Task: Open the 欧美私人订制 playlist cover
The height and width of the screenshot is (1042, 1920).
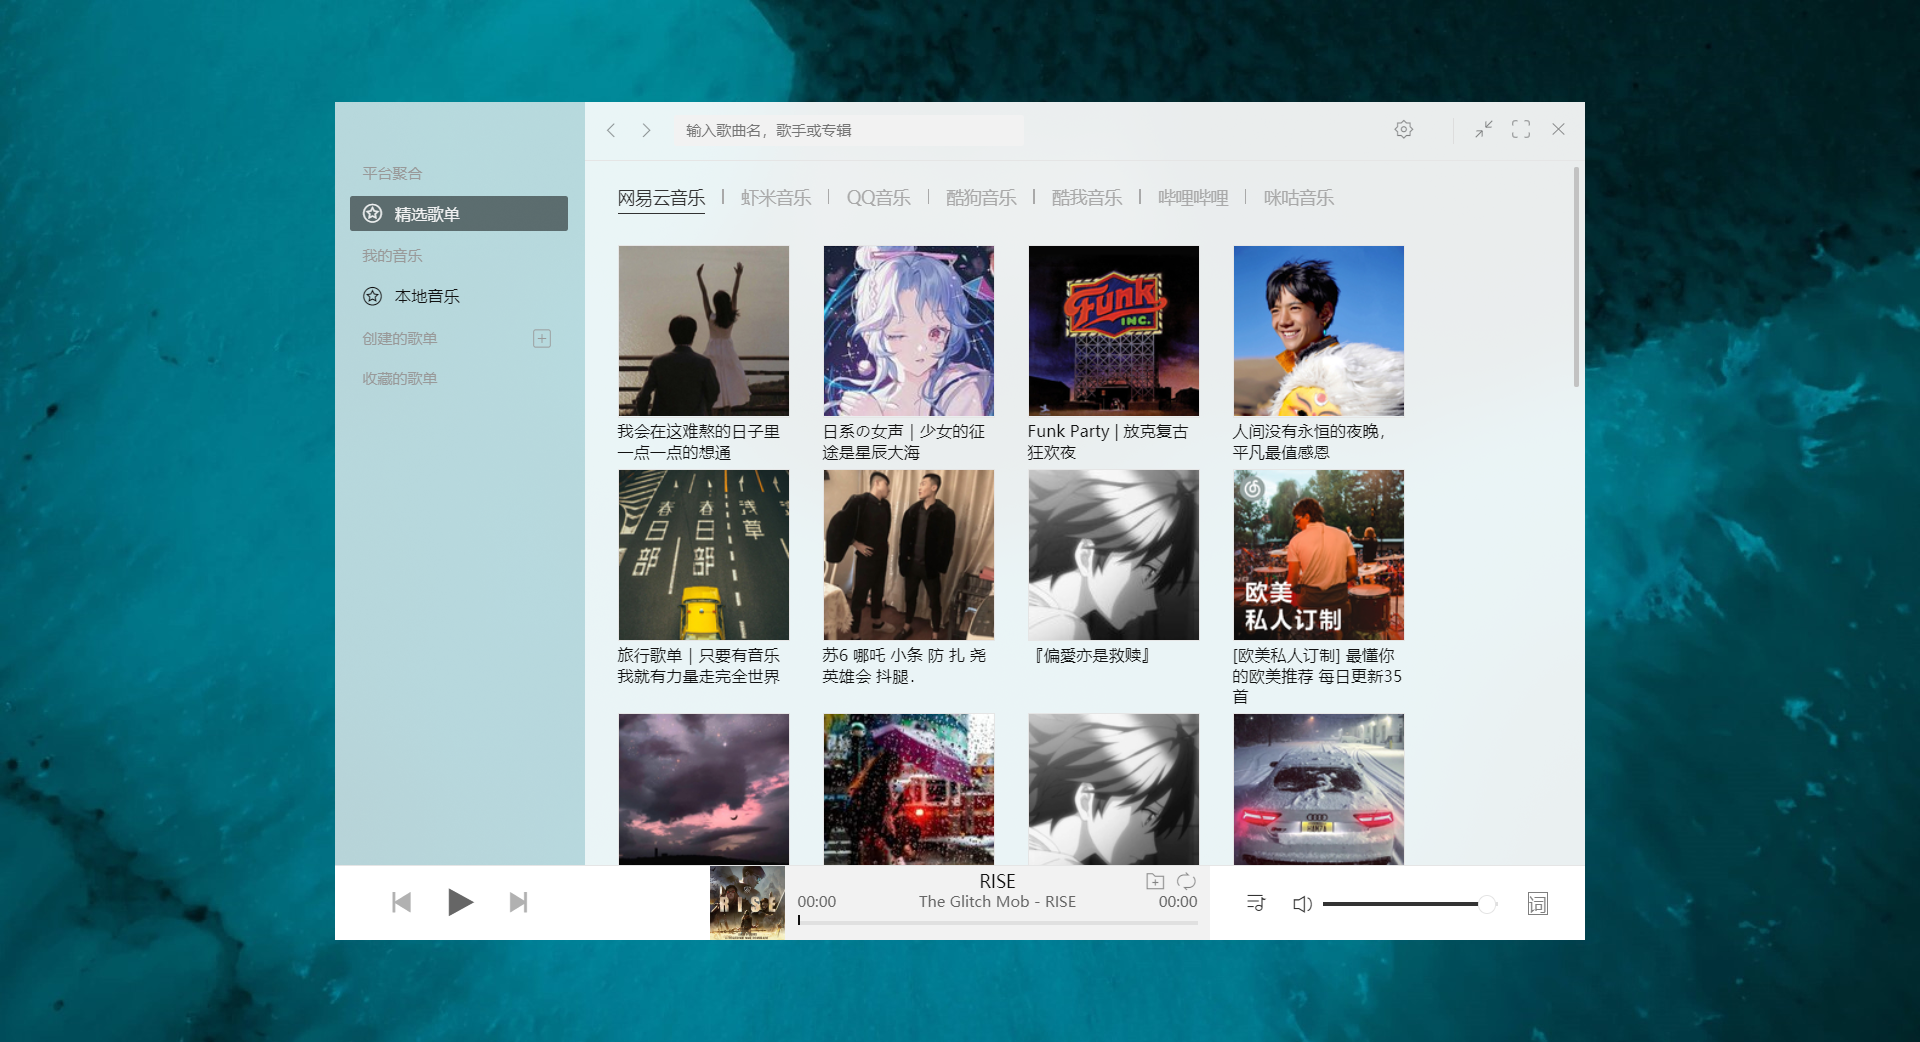Action: click(x=1319, y=555)
